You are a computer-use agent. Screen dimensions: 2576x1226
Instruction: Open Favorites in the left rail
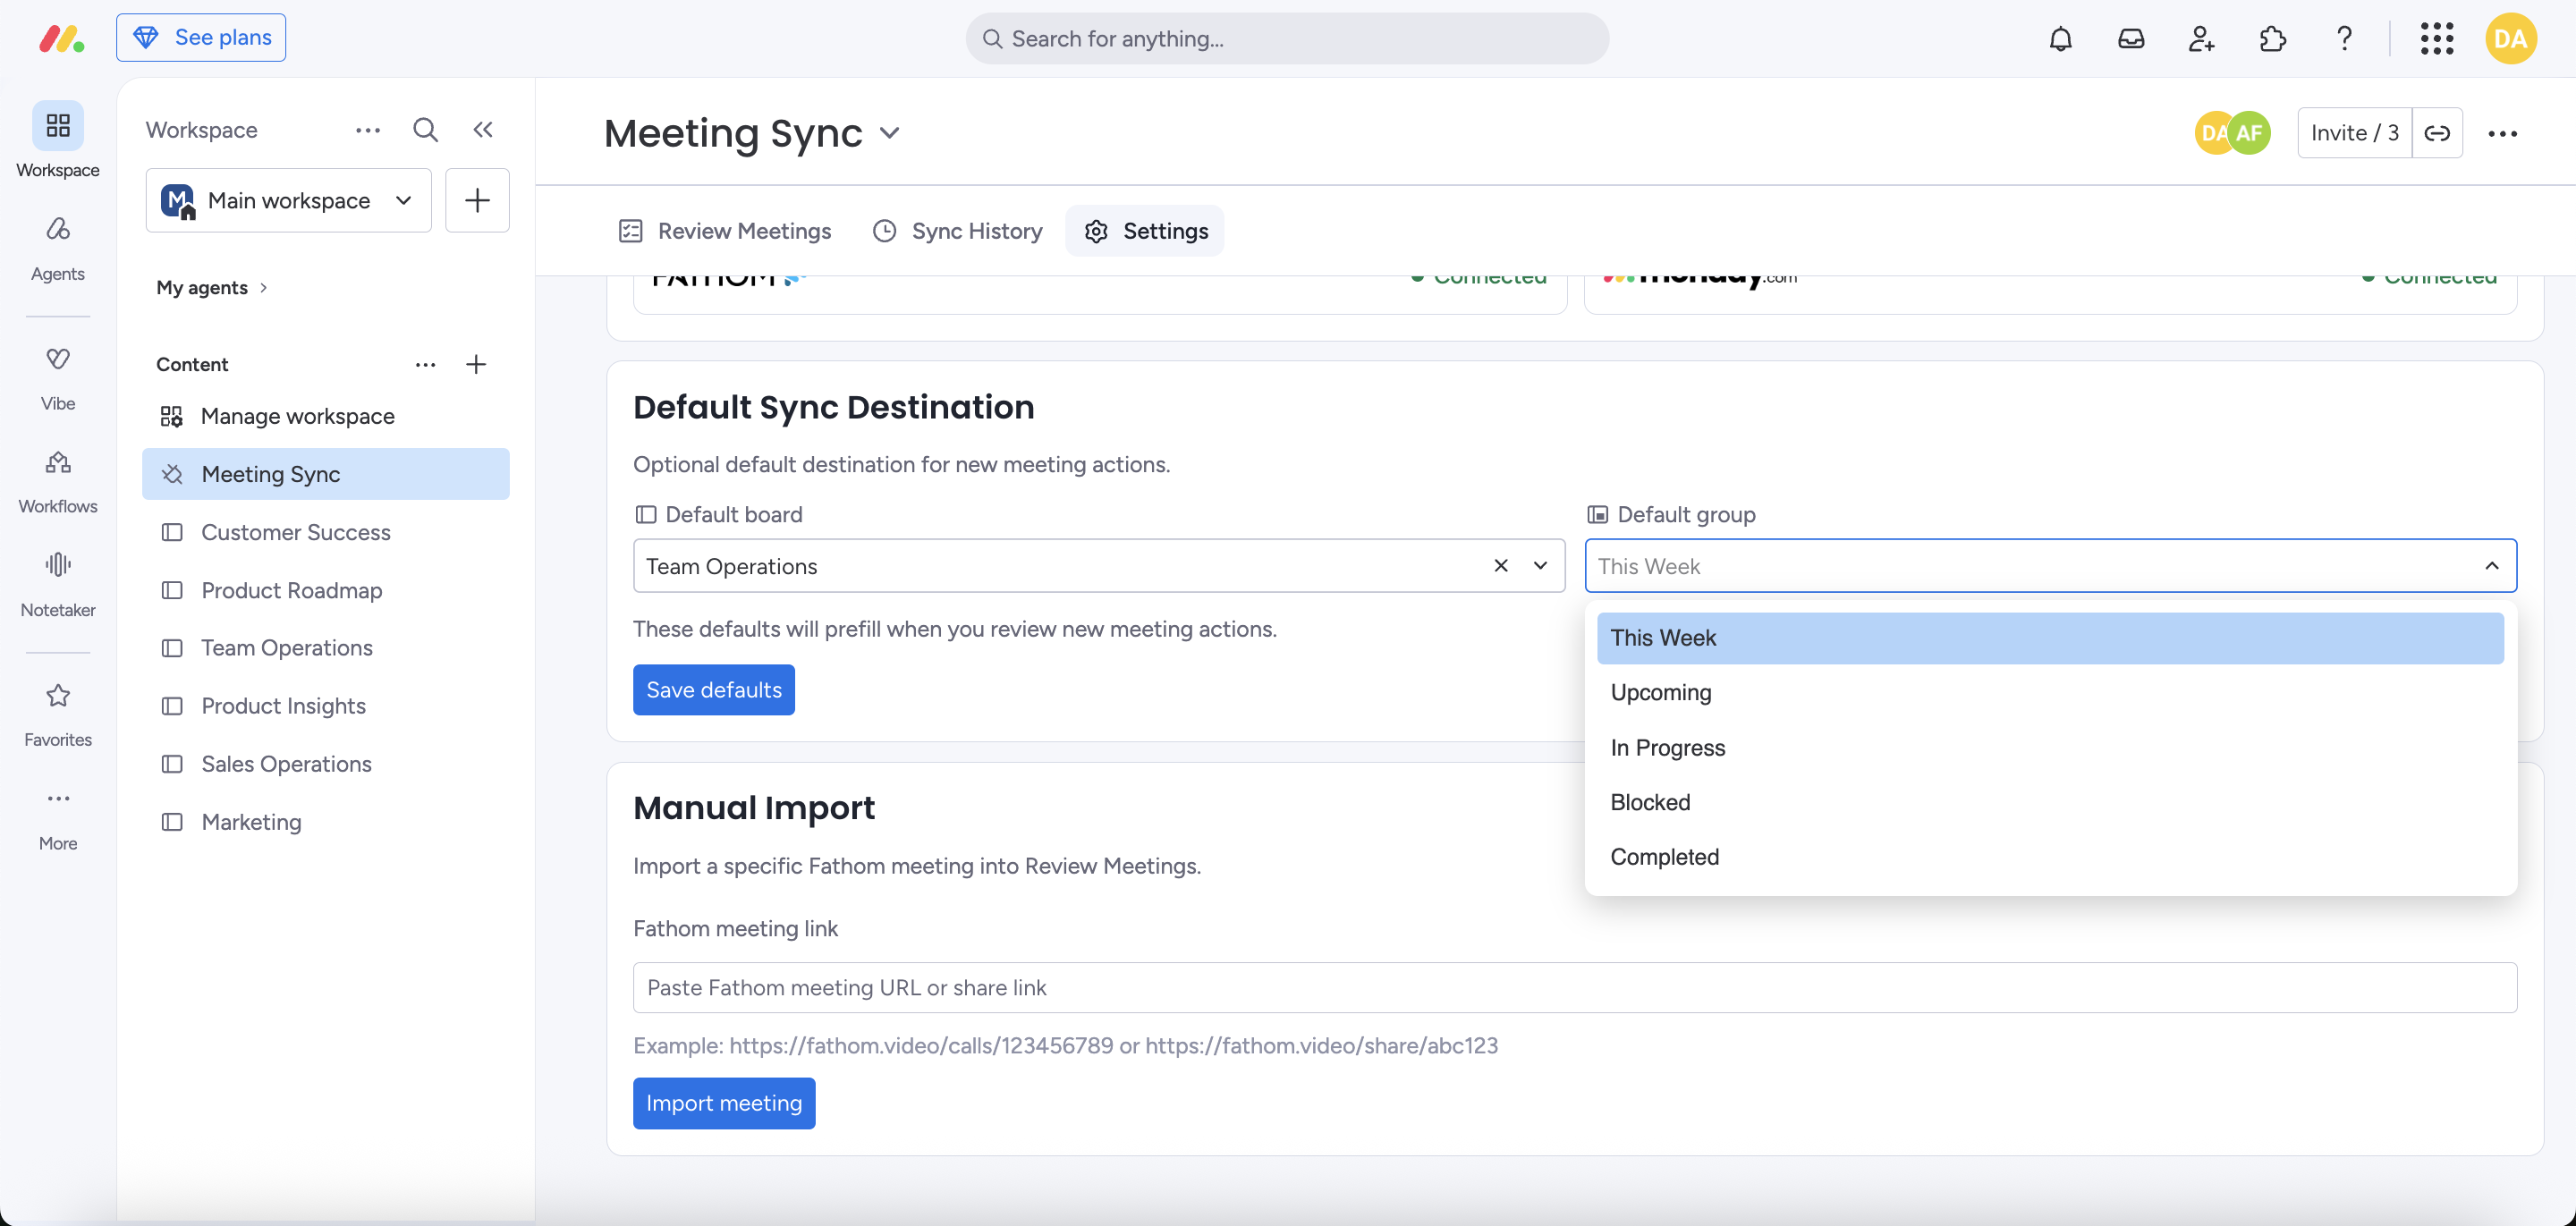[x=57, y=714]
